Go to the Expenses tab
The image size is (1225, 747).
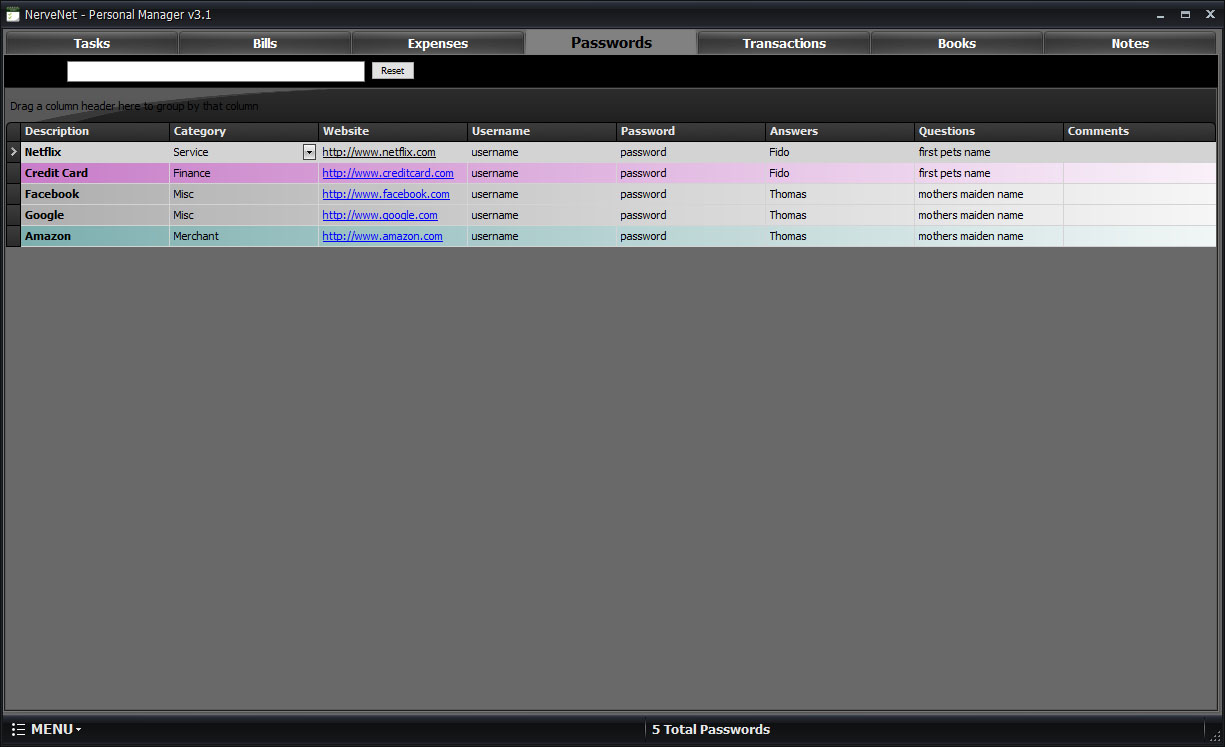click(438, 43)
